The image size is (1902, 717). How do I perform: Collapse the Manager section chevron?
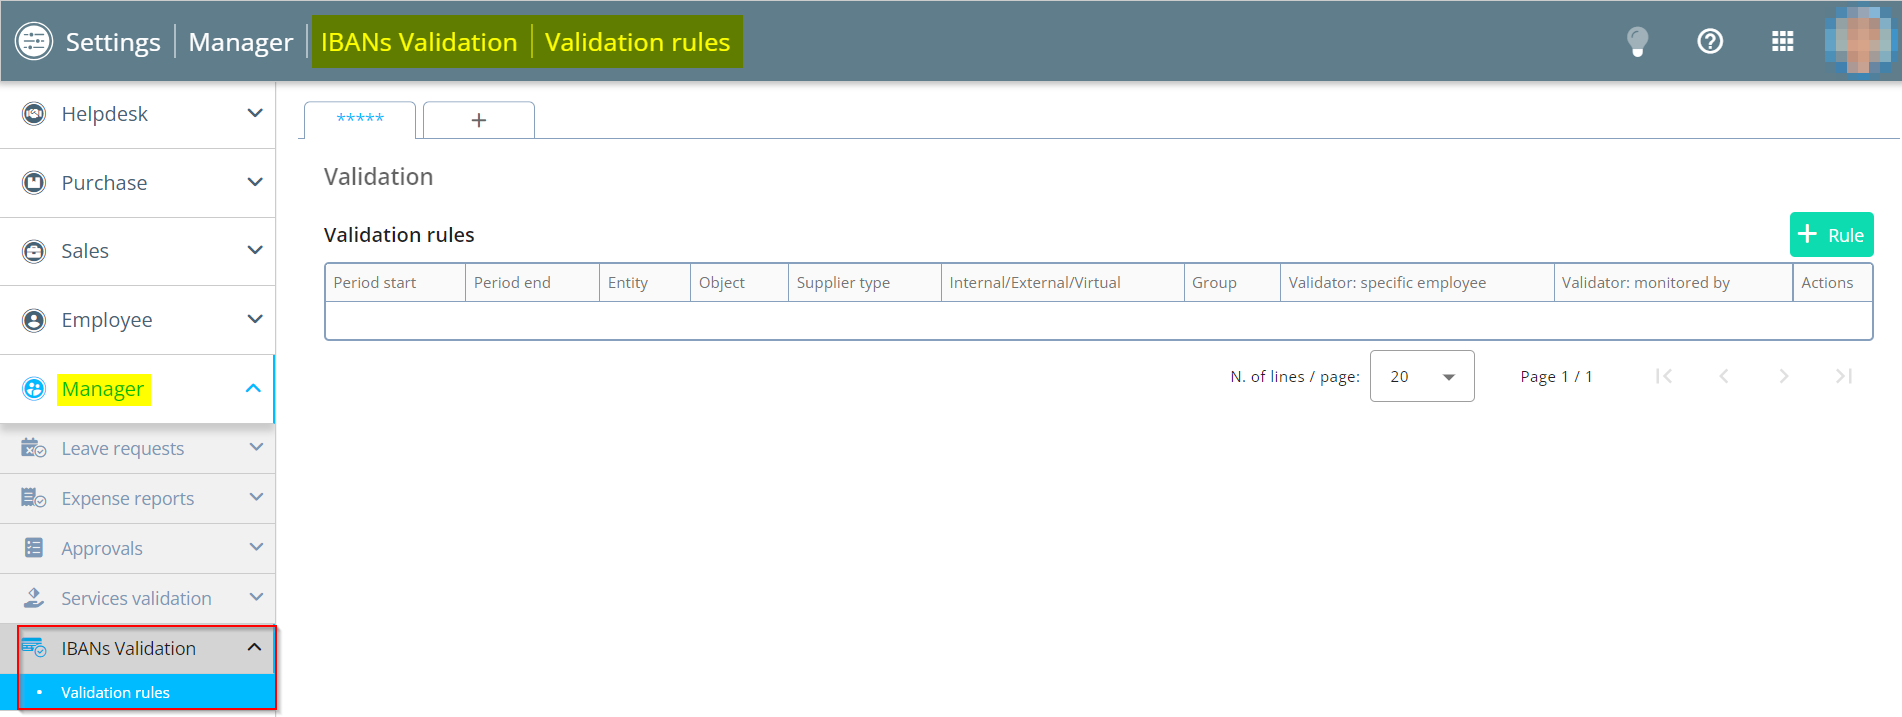254,388
